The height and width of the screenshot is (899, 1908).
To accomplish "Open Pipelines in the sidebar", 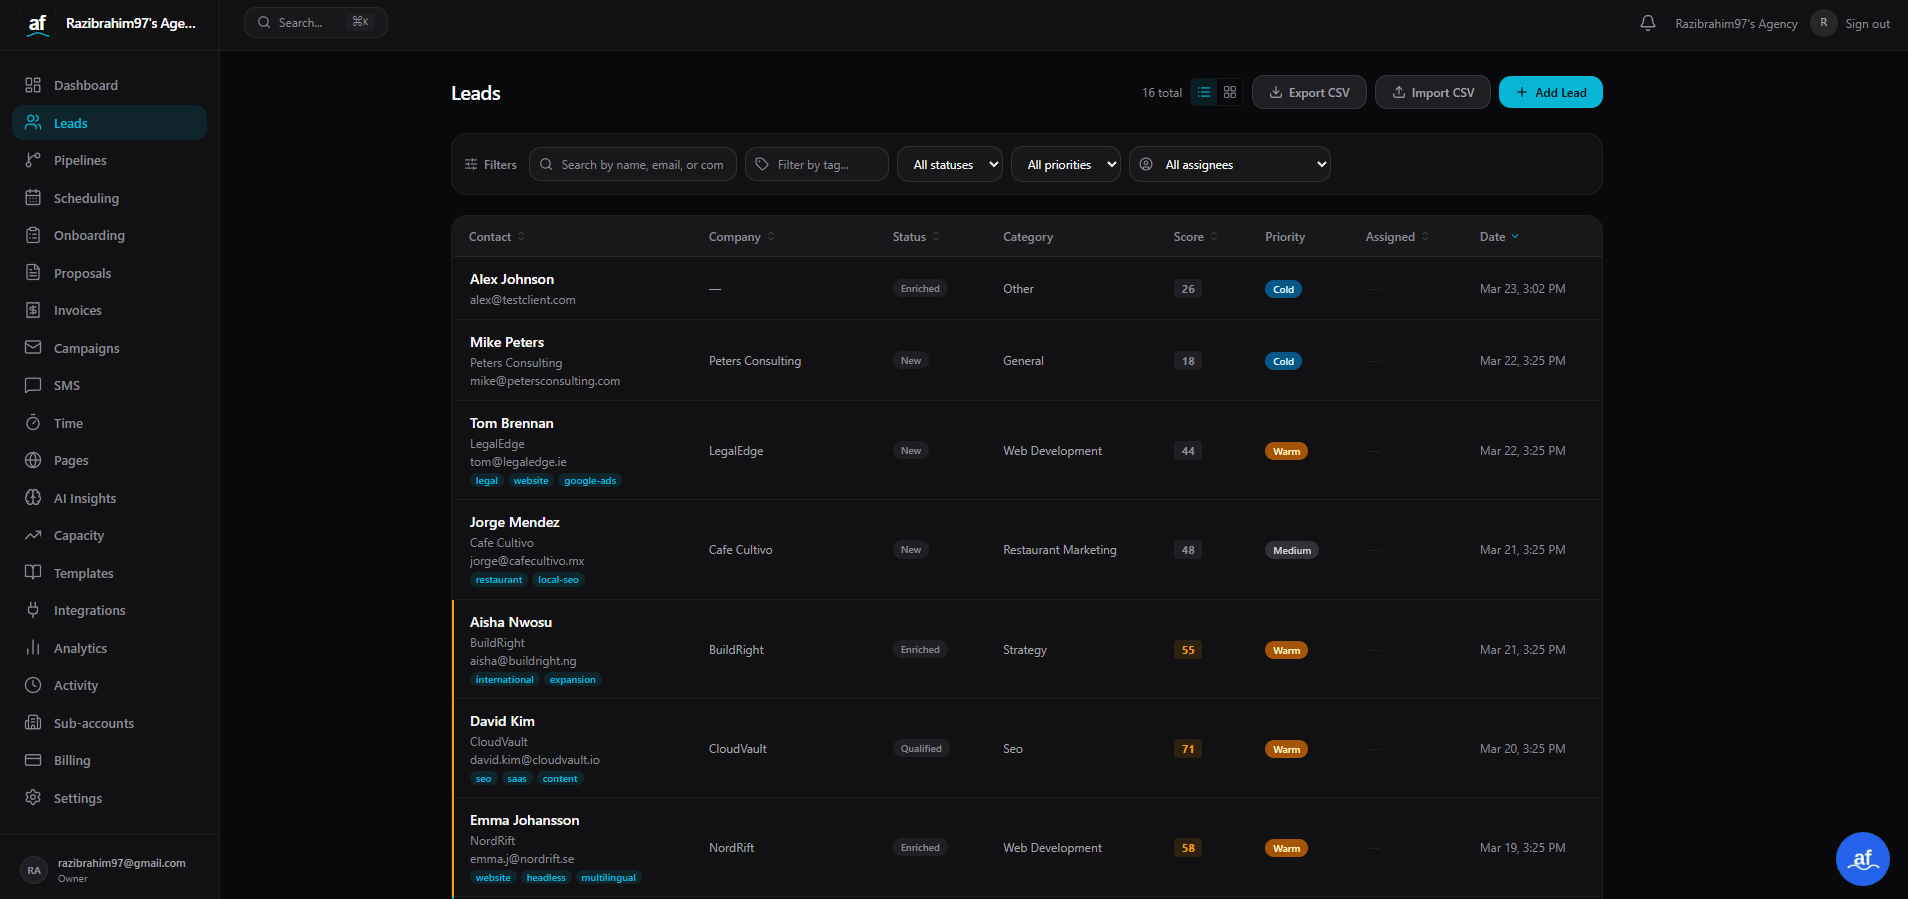I will [80, 160].
